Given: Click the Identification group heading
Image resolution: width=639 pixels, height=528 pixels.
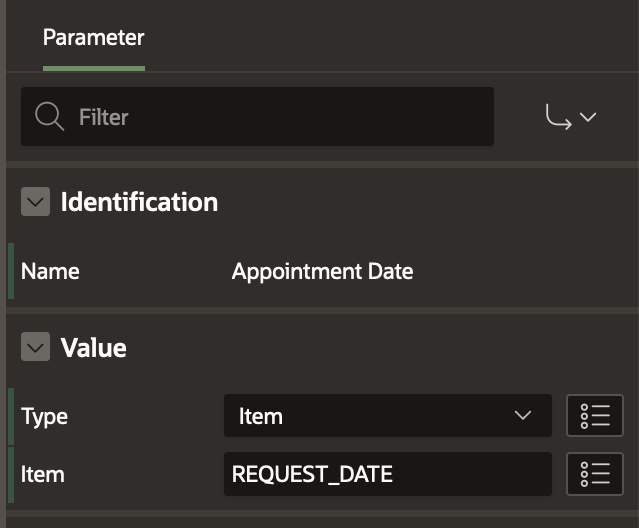Looking at the screenshot, I should tap(139, 202).
